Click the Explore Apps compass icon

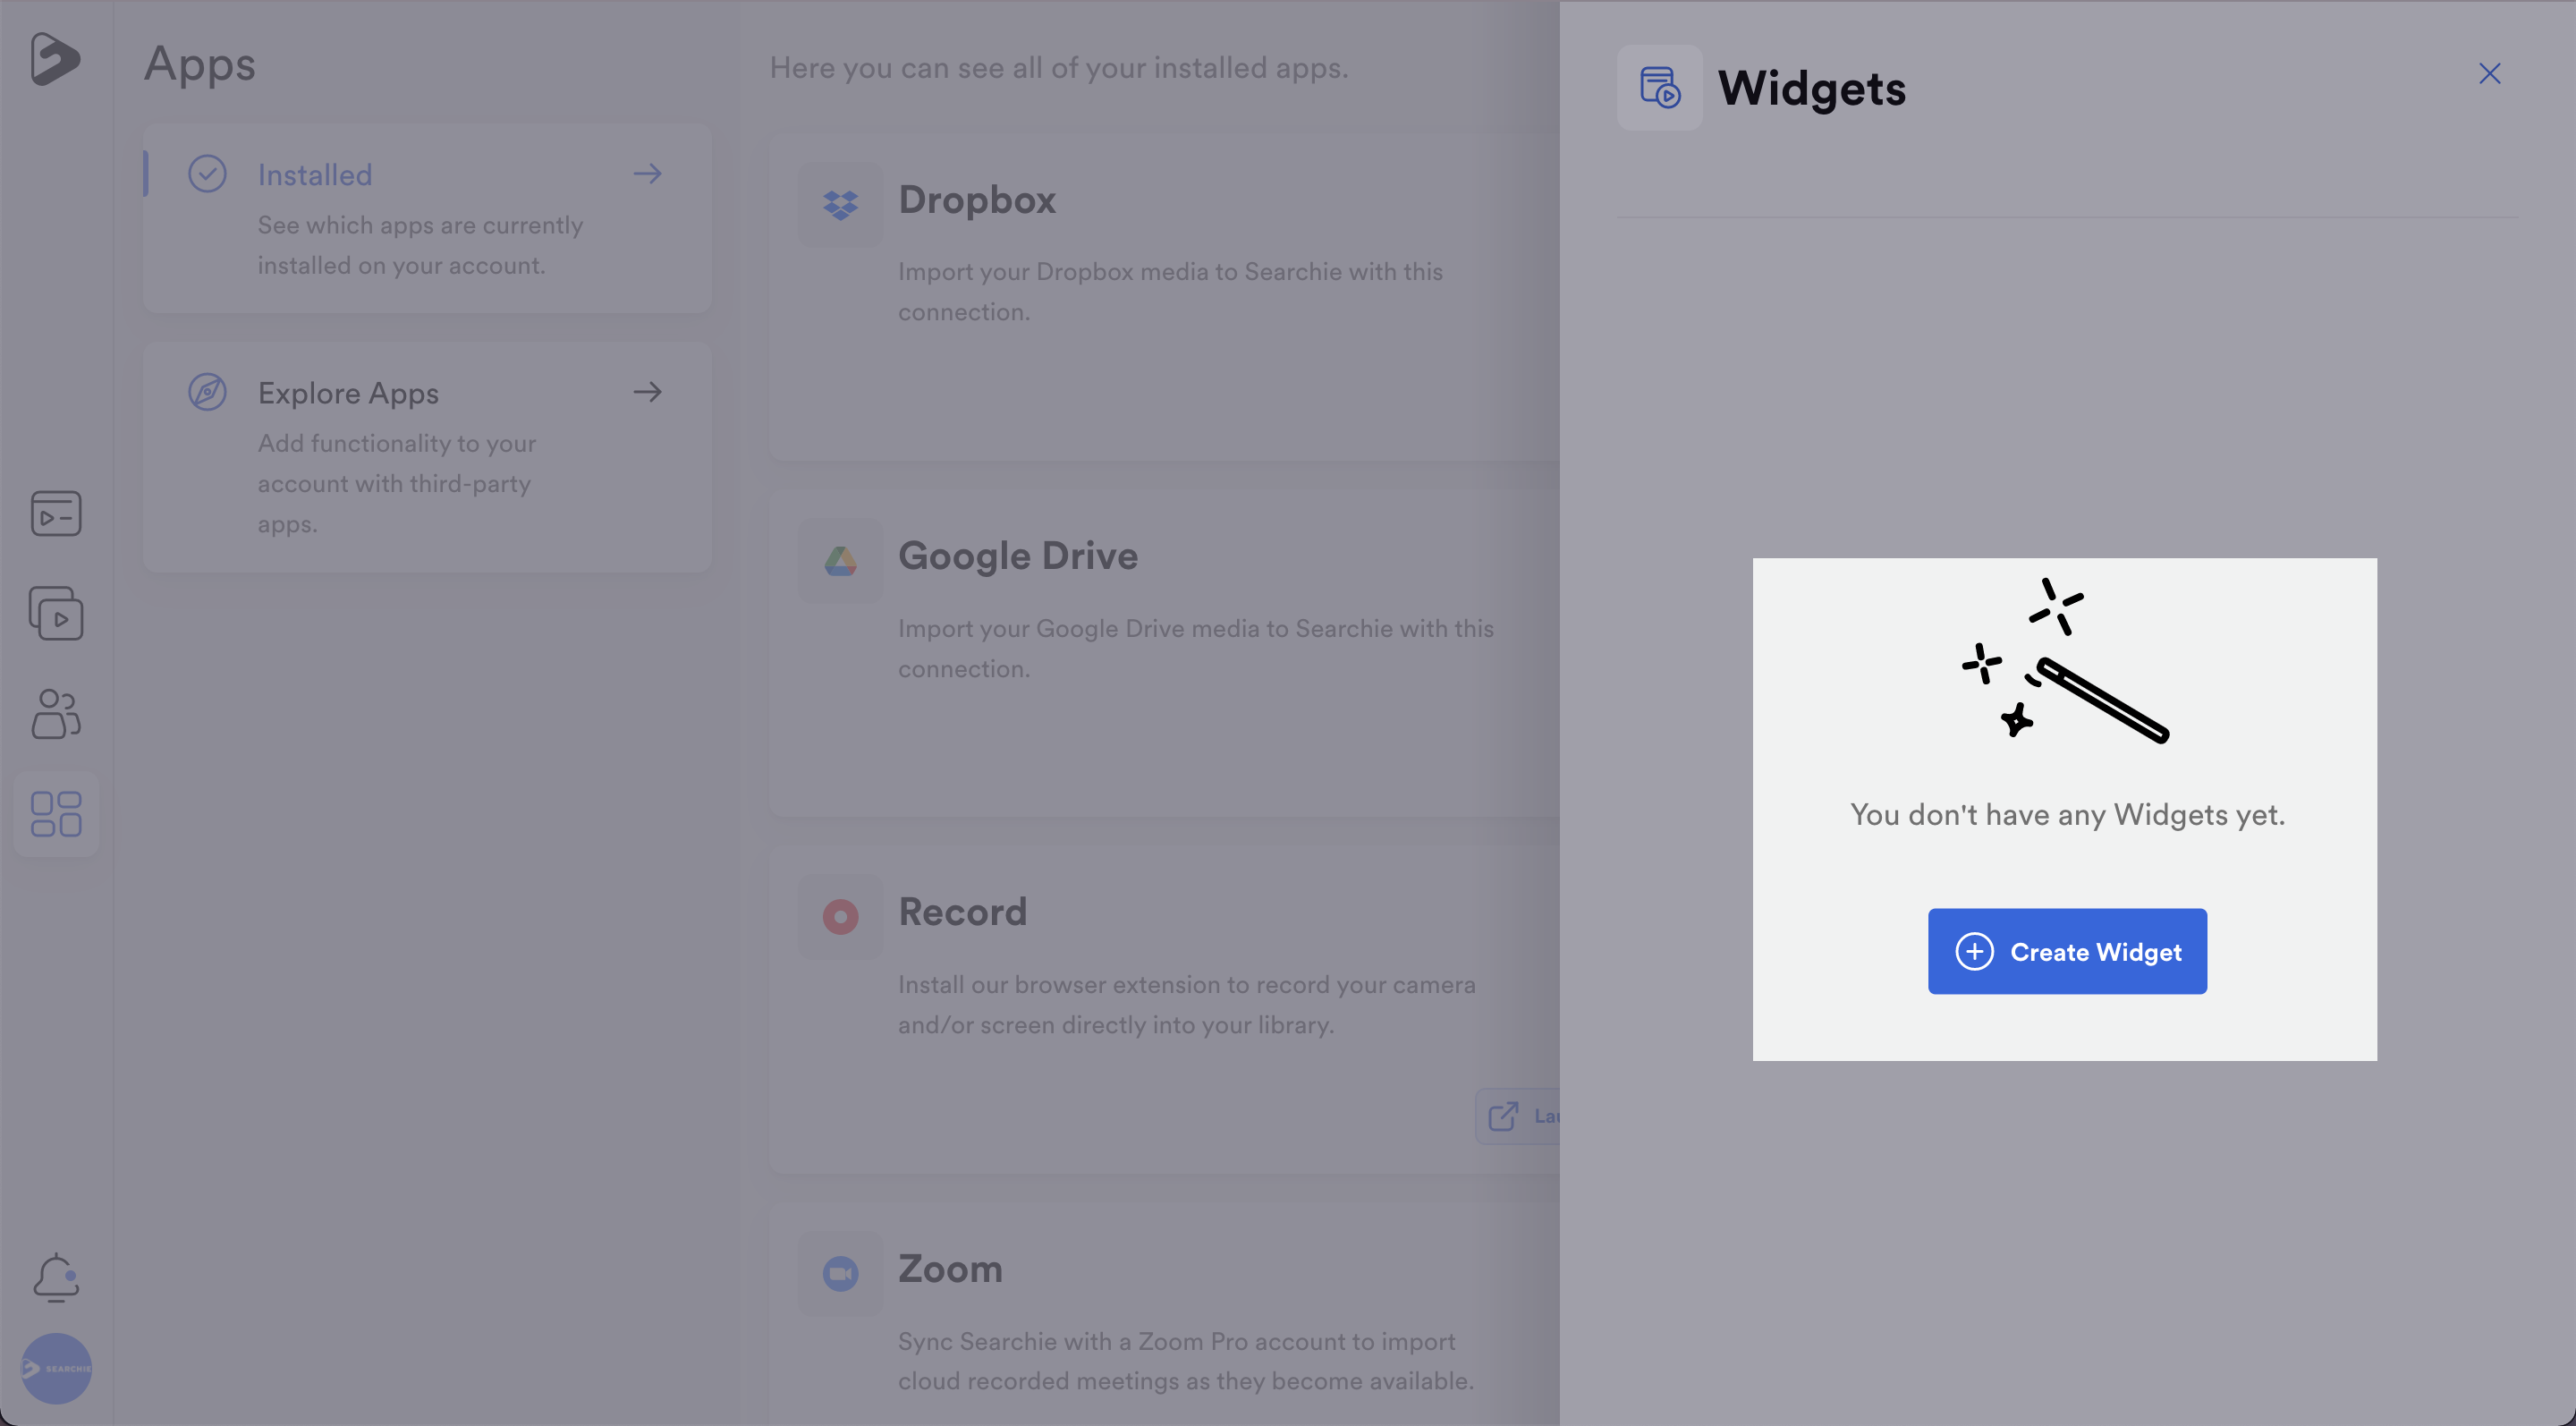tap(207, 392)
